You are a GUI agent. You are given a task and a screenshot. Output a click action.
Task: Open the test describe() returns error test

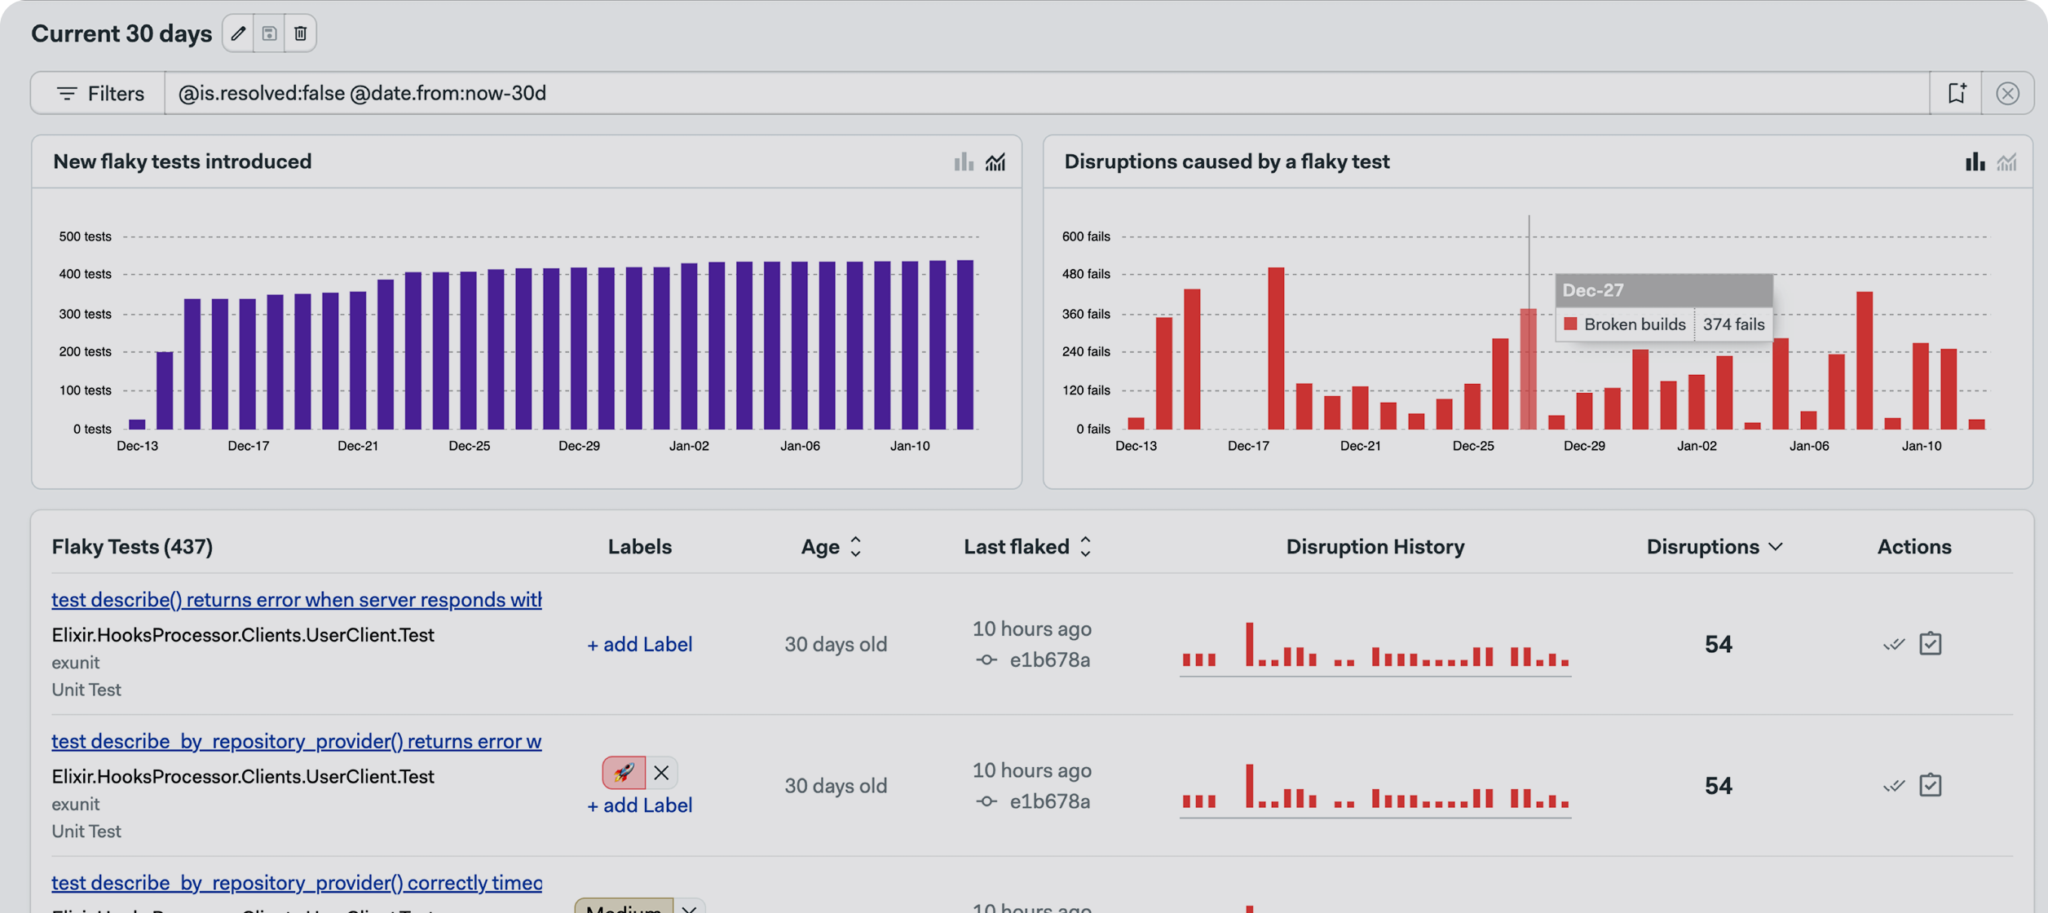(296, 599)
